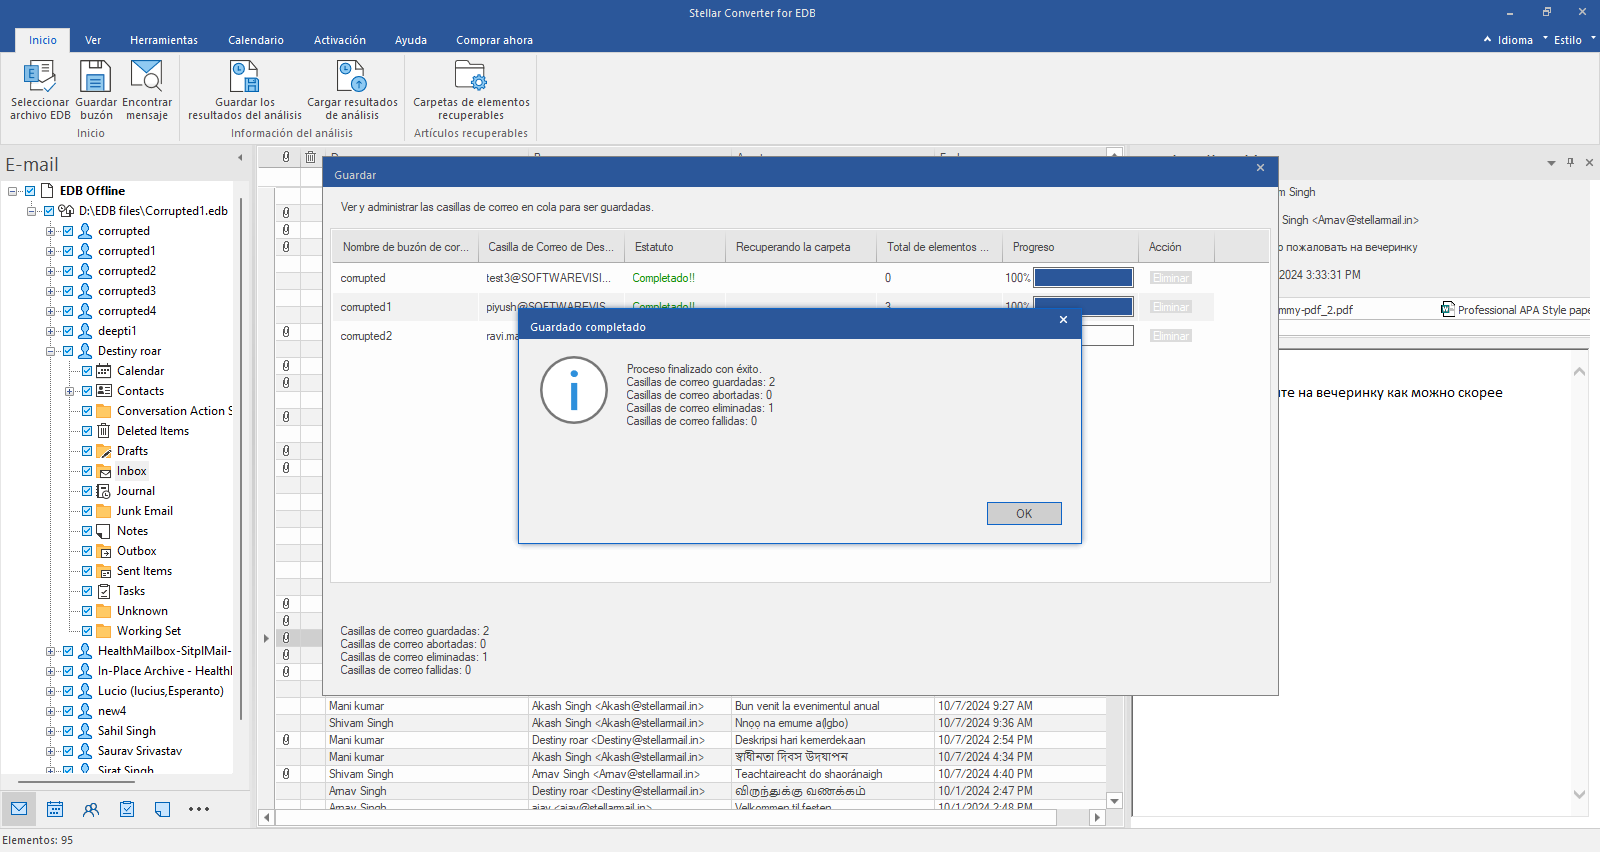Toggle checkbox for deepti1 mailbox
1600x852 pixels.
68,331
